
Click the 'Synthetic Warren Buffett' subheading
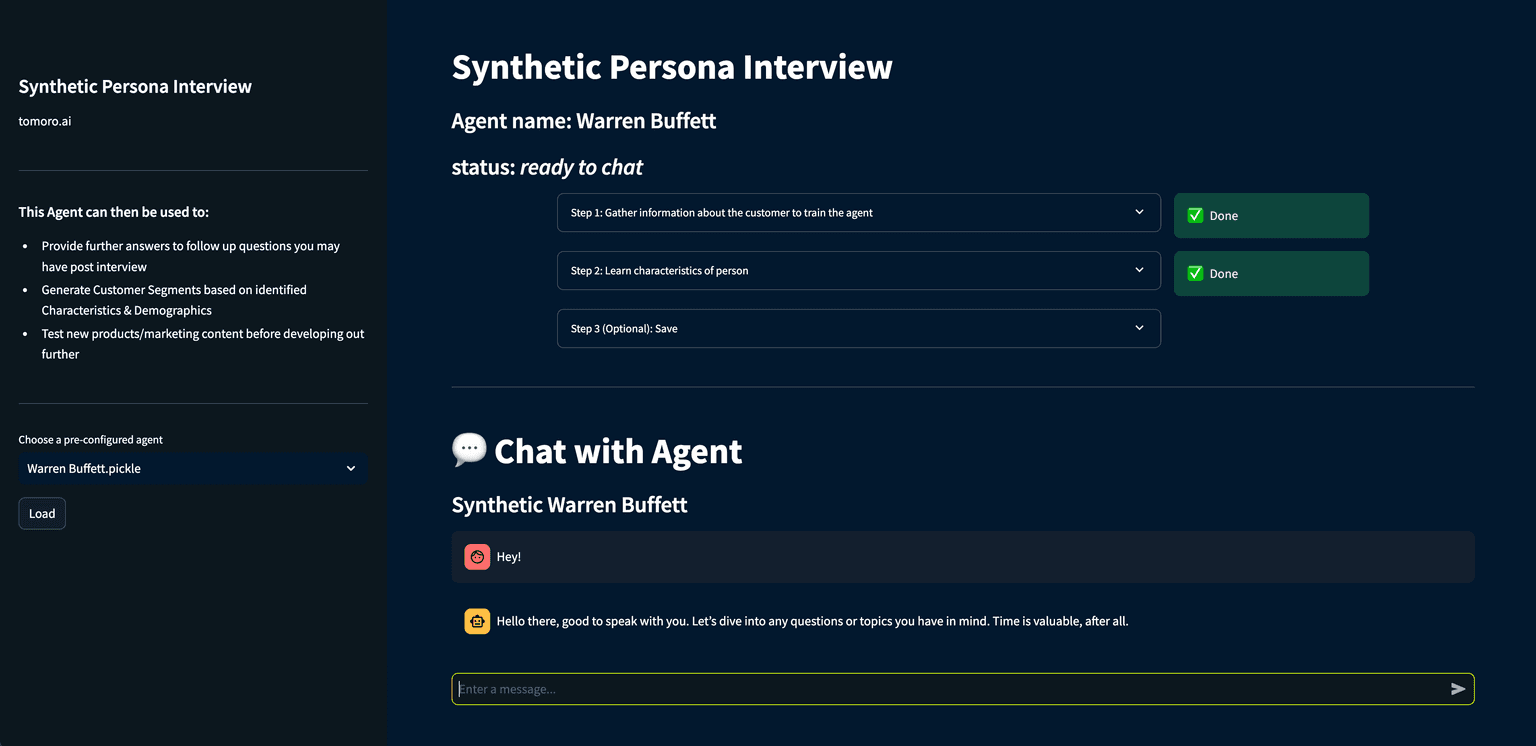point(569,505)
